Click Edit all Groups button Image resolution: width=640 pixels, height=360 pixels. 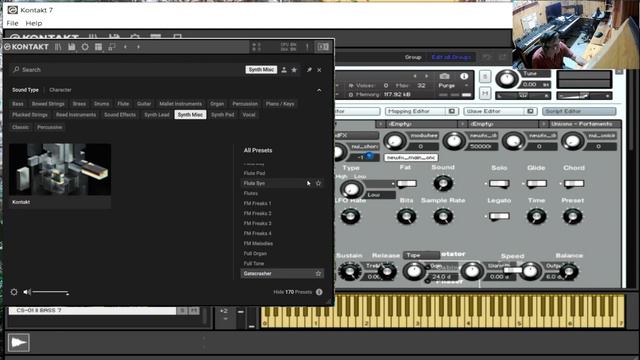click(451, 57)
